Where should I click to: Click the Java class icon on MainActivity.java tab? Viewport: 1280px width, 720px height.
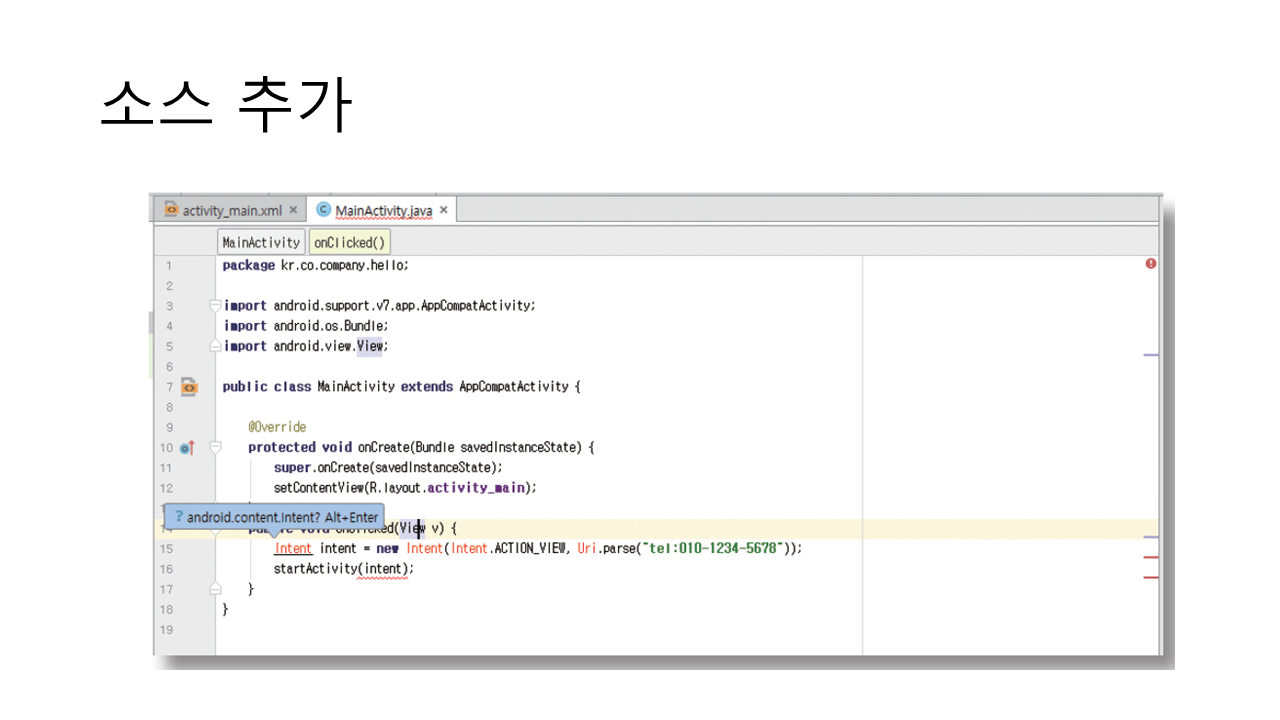click(323, 210)
